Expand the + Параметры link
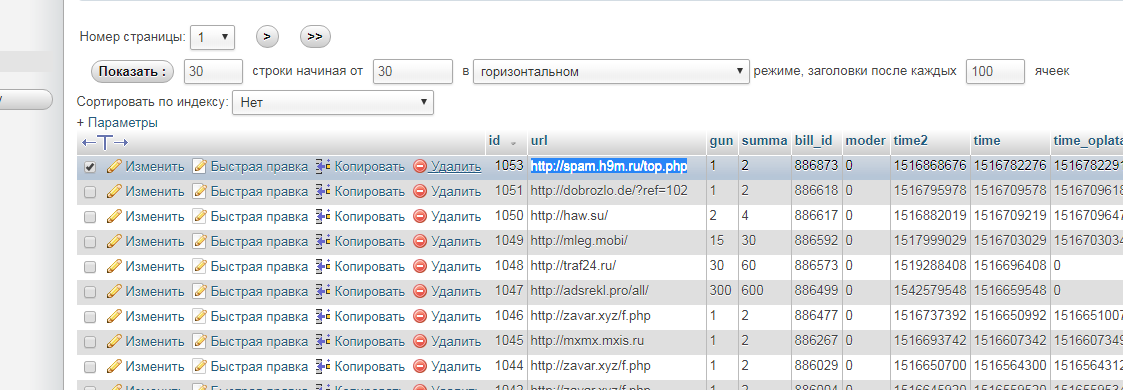This screenshot has height=390, width=1123. click(117, 122)
